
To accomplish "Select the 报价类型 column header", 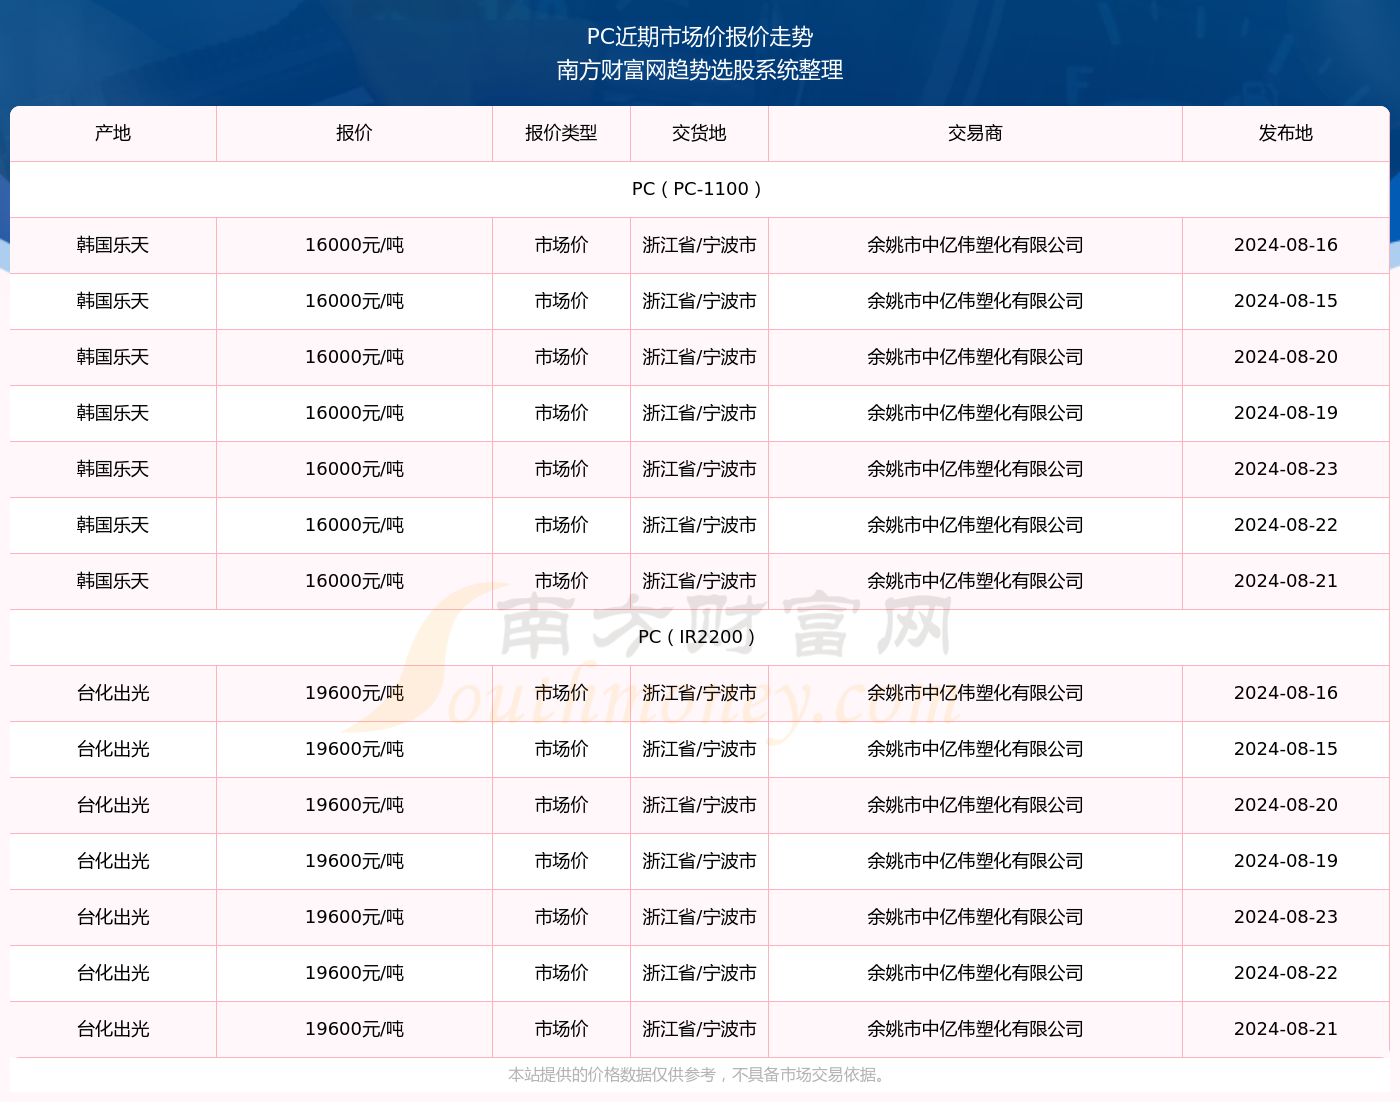I will tap(561, 133).
